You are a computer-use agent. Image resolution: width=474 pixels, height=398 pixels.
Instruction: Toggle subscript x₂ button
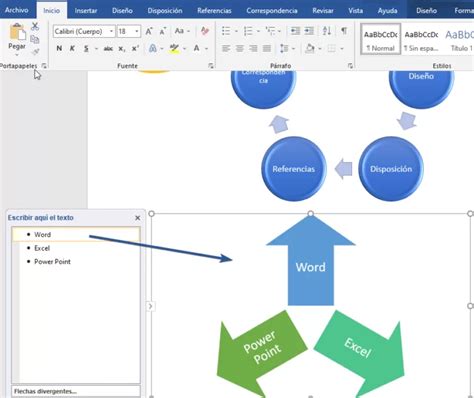coord(122,49)
